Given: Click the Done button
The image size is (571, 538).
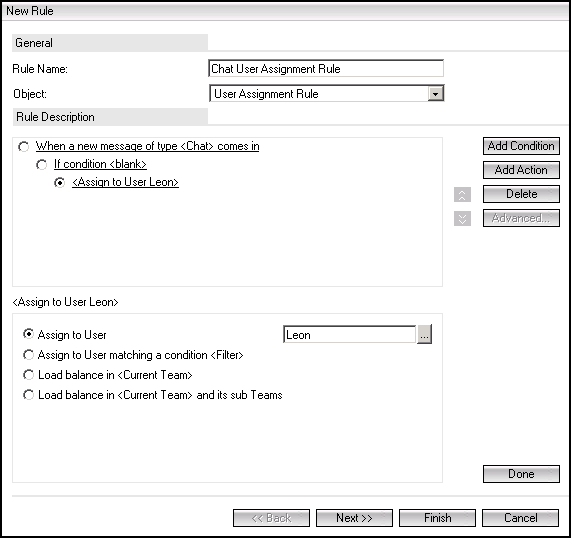Looking at the screenshot, I should pos(521,474).
